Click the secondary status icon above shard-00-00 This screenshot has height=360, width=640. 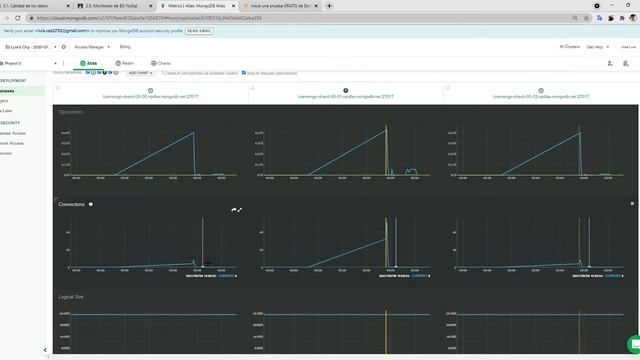pyautogui.click(x=150, y=91)
